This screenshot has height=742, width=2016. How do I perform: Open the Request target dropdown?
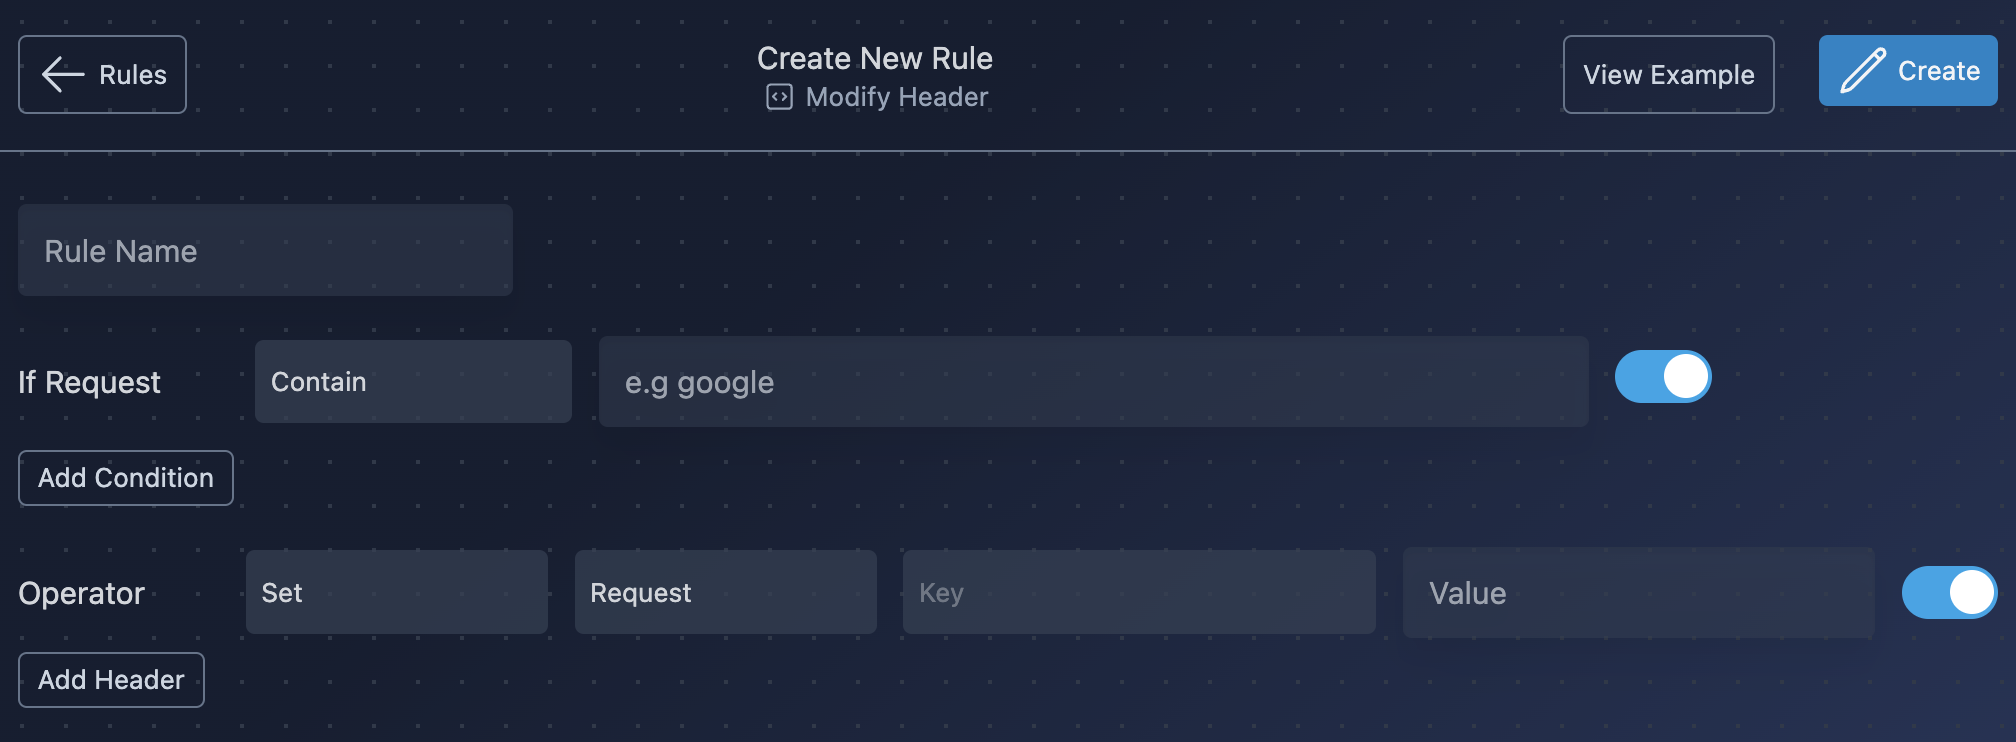point(726,592)
